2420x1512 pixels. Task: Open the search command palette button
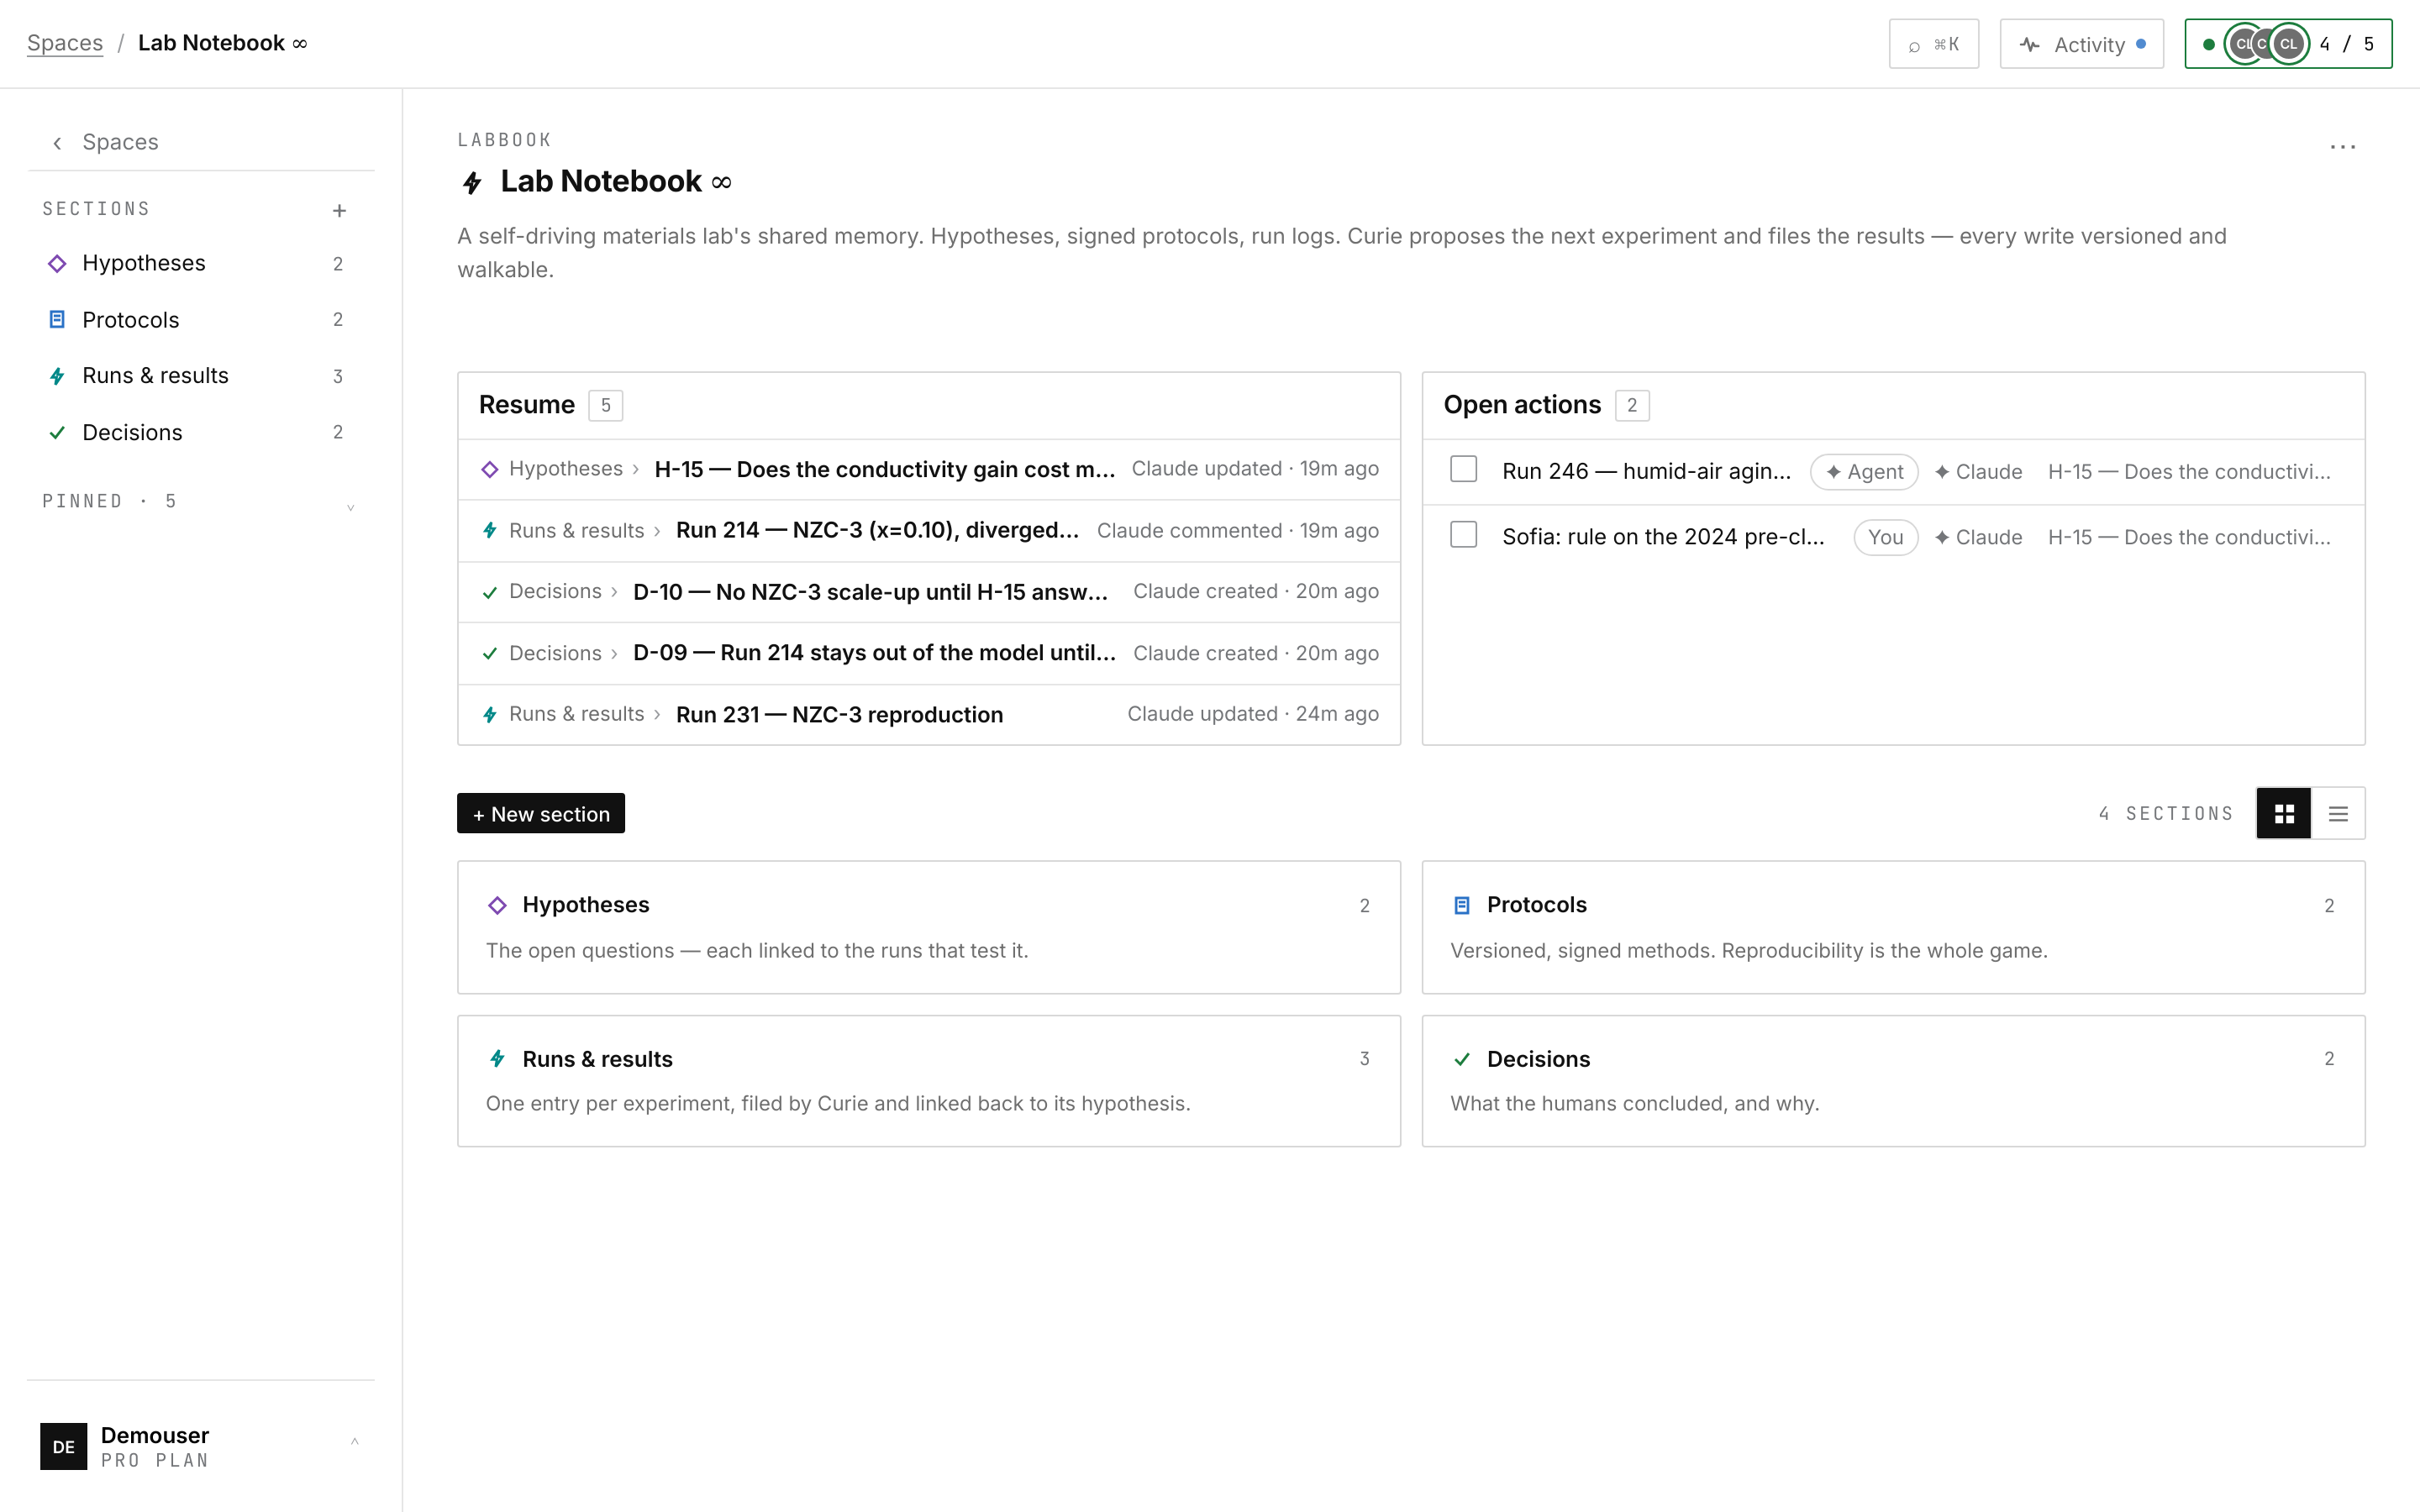pyautogui.click(x=1933, y=44)
